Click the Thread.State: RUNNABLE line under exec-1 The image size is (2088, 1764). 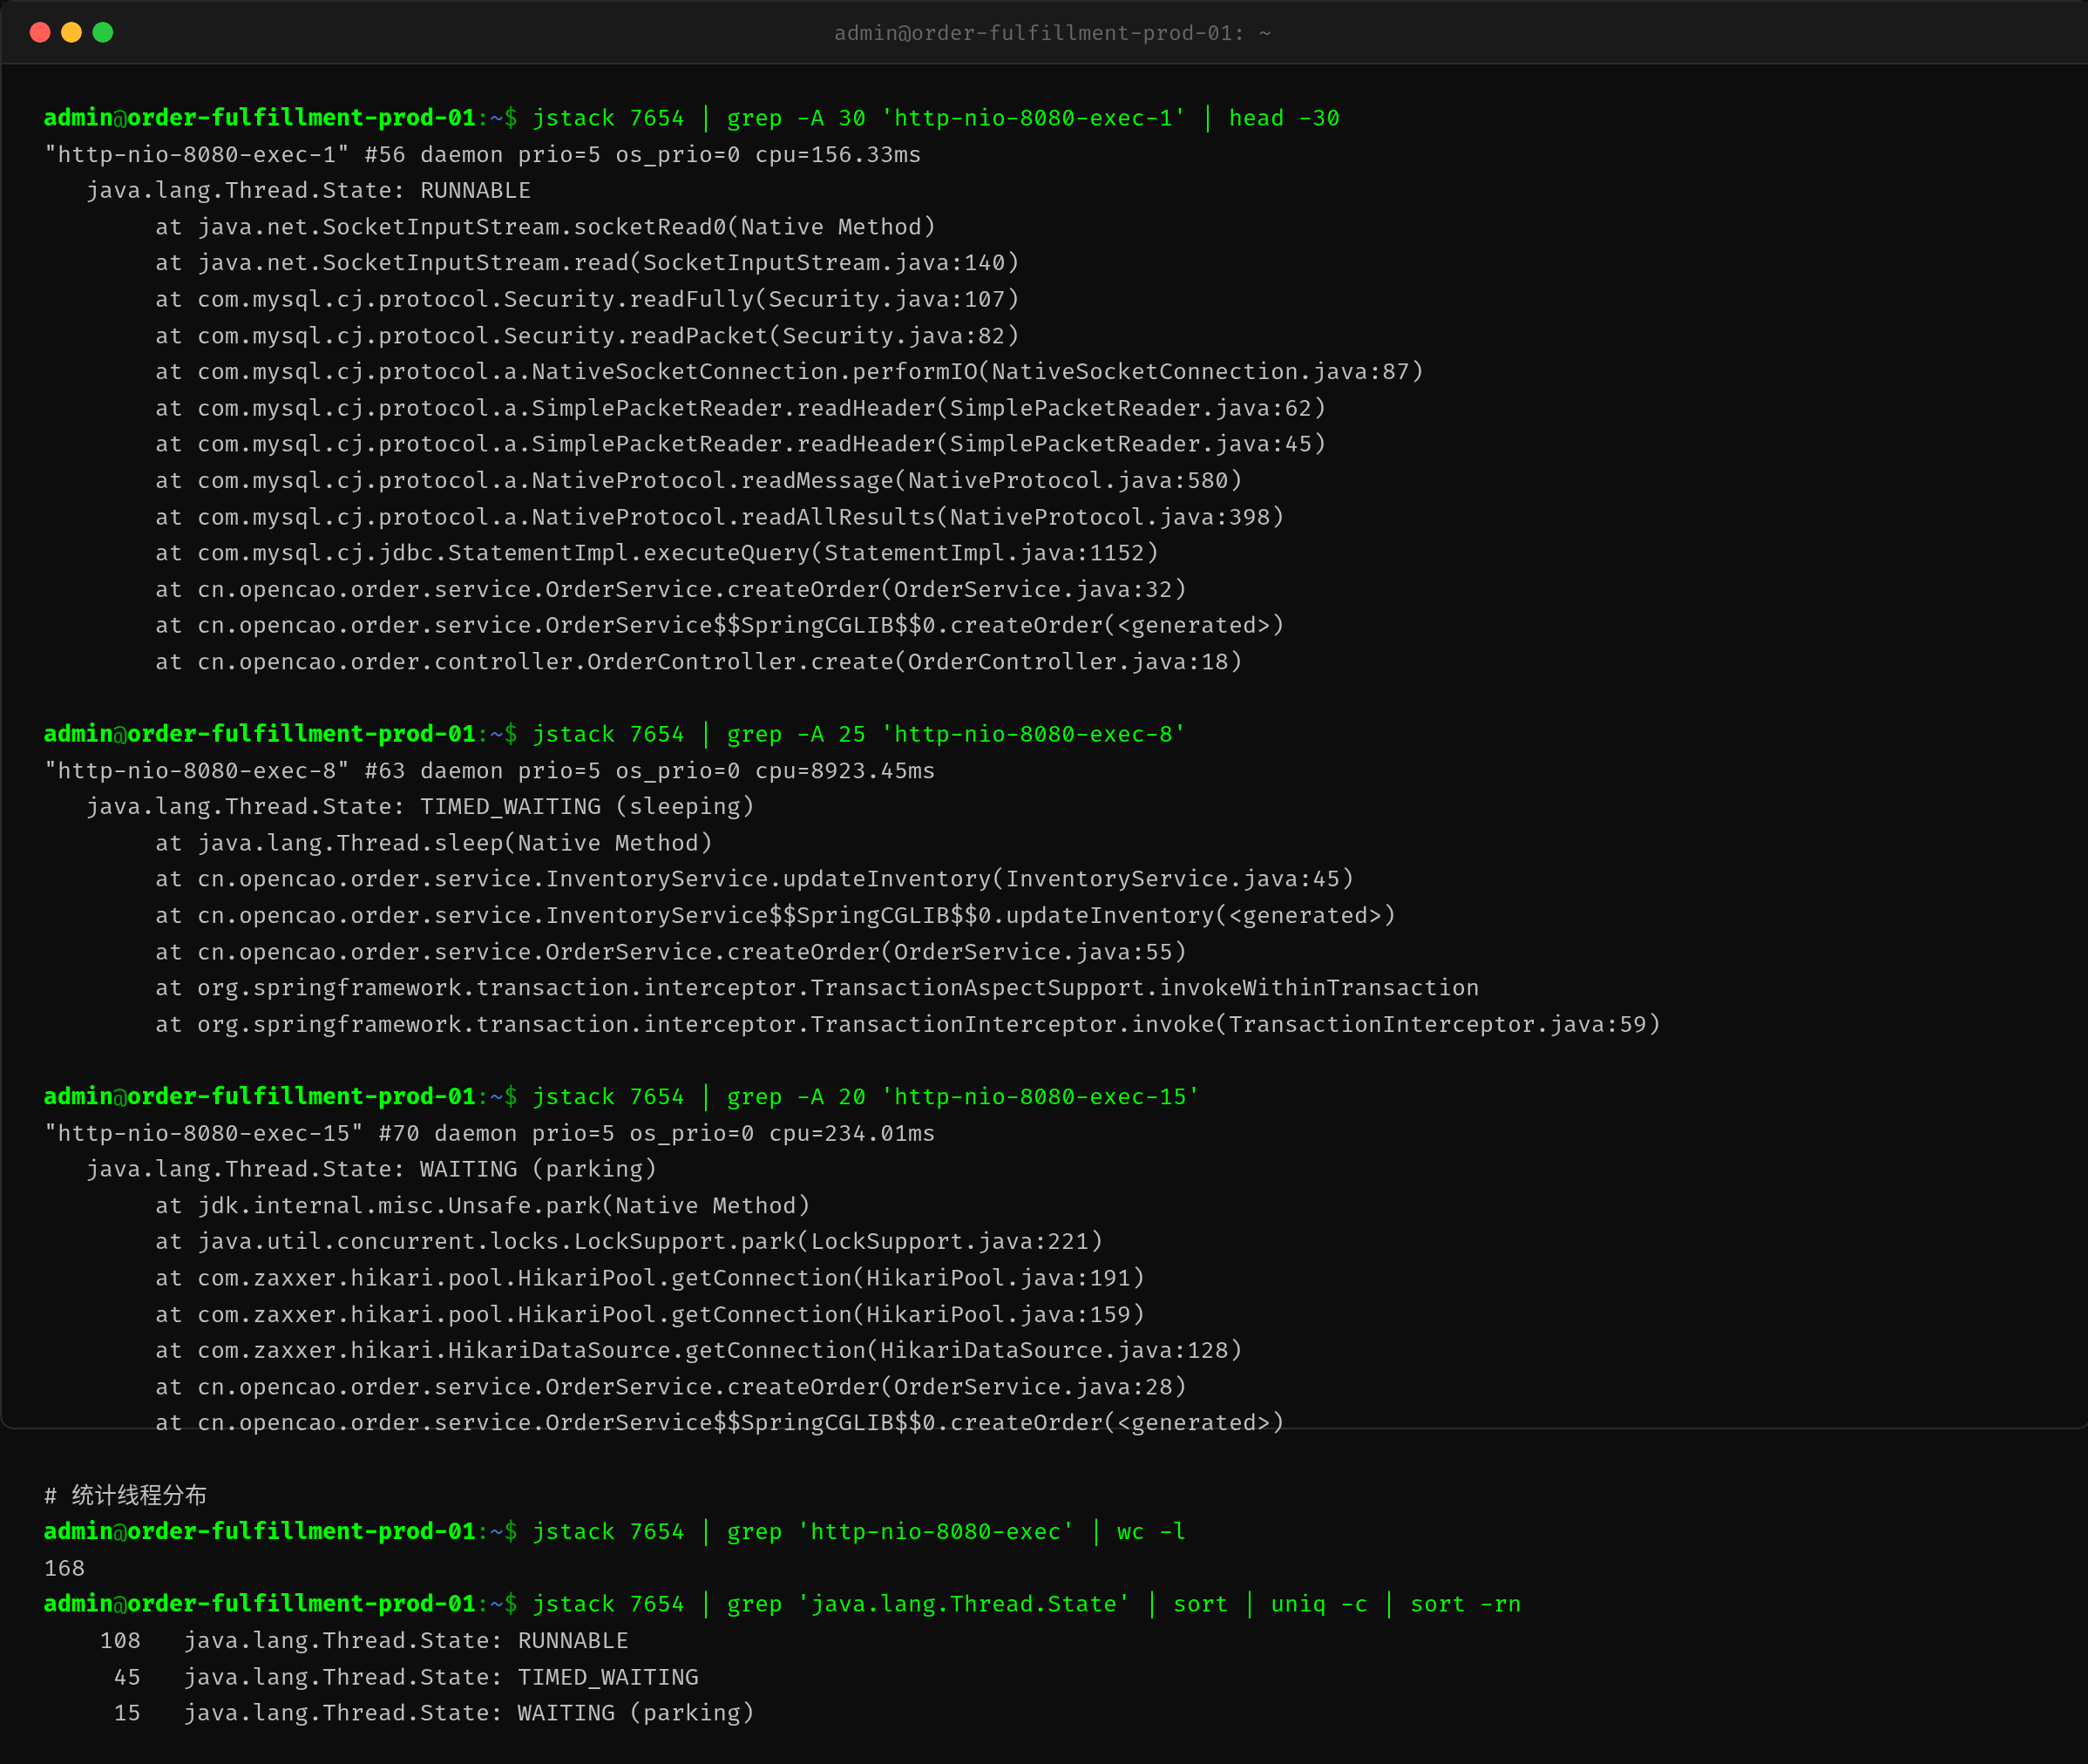point(308,190)
